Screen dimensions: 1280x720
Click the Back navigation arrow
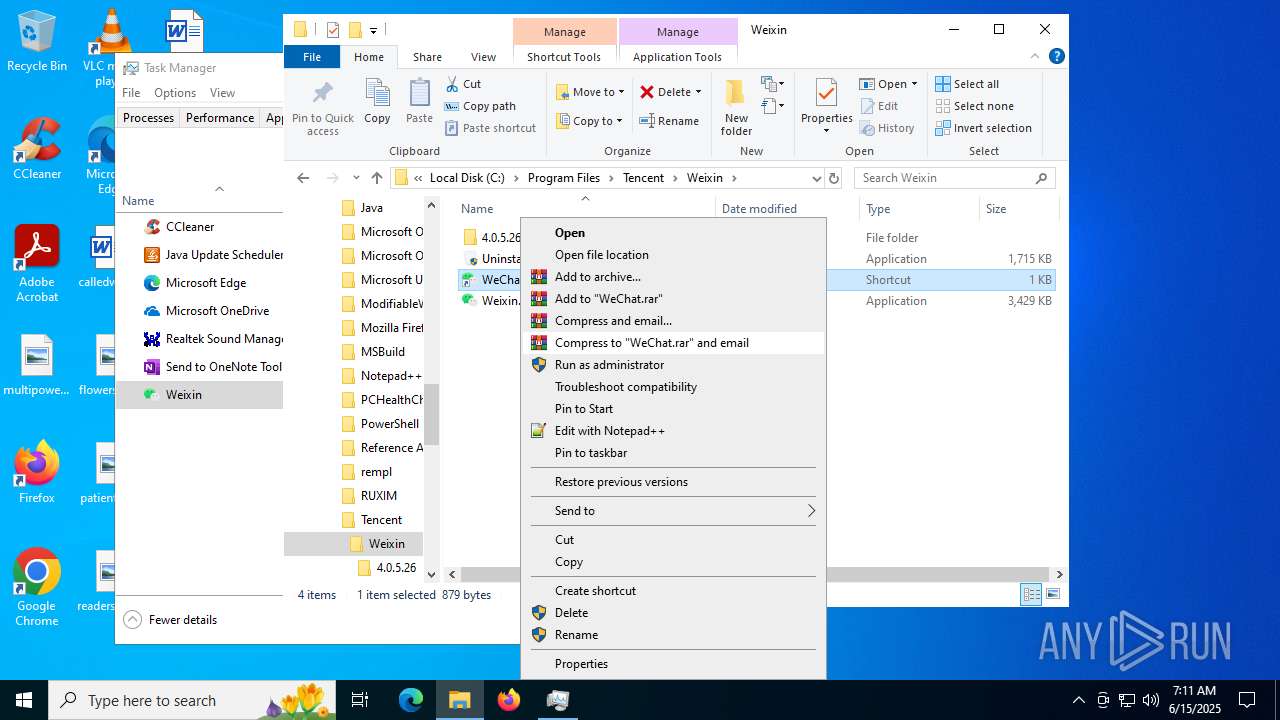(x=303, y=178)
